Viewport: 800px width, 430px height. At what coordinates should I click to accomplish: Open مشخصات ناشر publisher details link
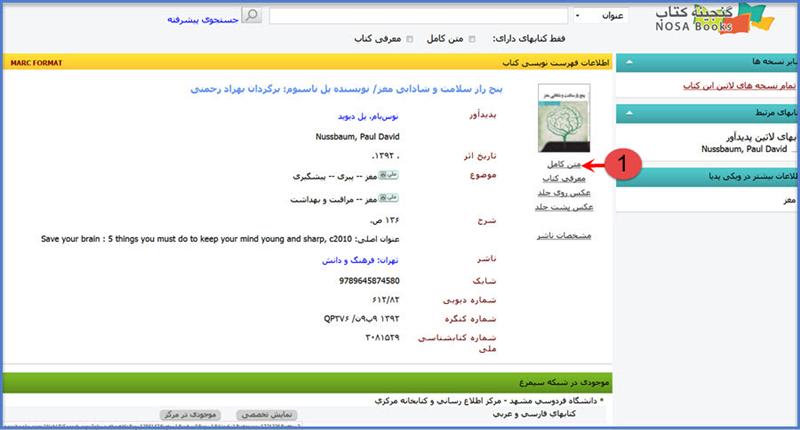point(566,236)
